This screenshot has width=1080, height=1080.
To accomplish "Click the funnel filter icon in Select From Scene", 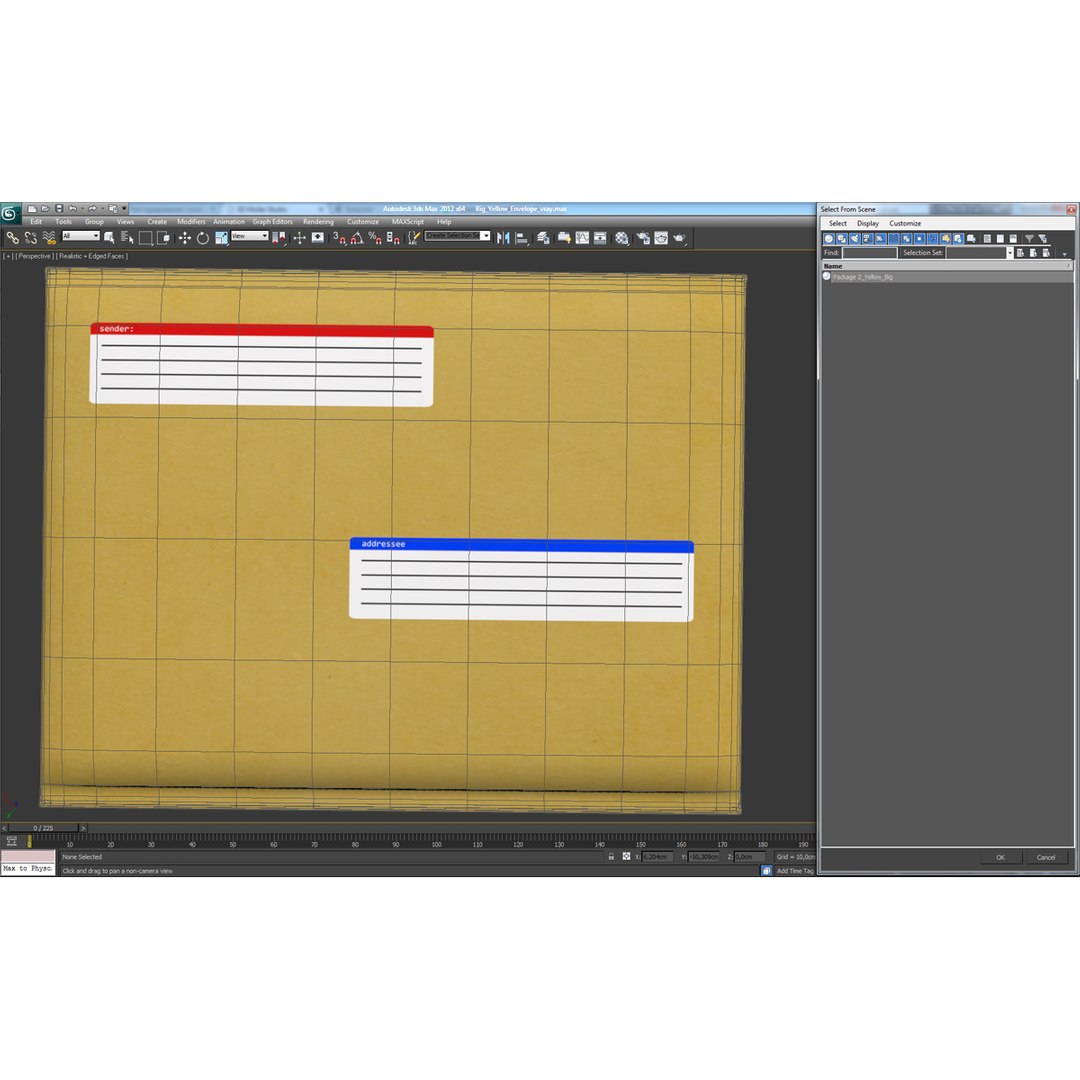I will [1029, 238].
